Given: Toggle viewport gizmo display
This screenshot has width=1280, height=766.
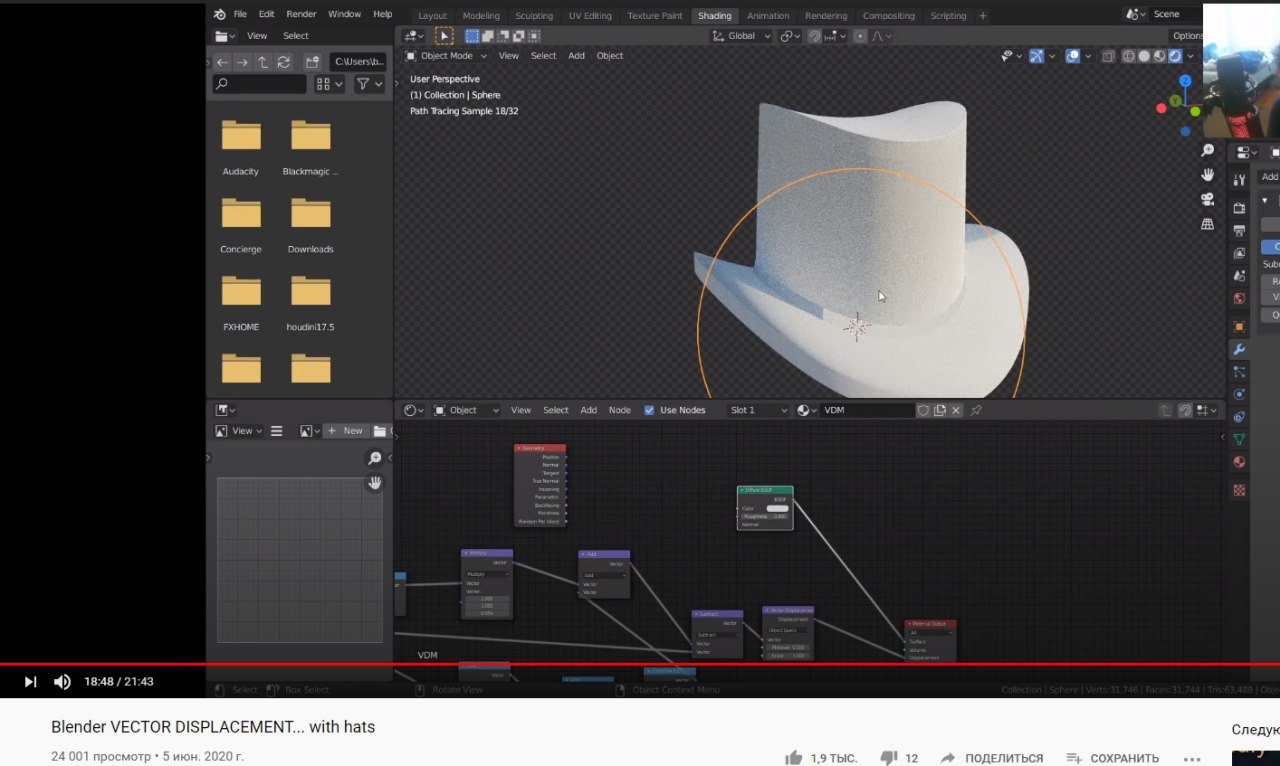Looking at the screenshot, I should pos(1036,56).
